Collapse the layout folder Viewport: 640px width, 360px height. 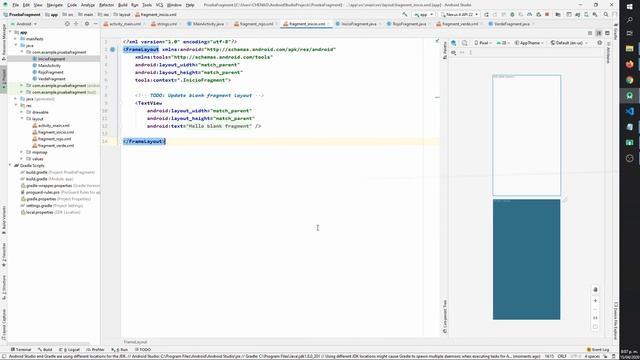pos(22,119)
